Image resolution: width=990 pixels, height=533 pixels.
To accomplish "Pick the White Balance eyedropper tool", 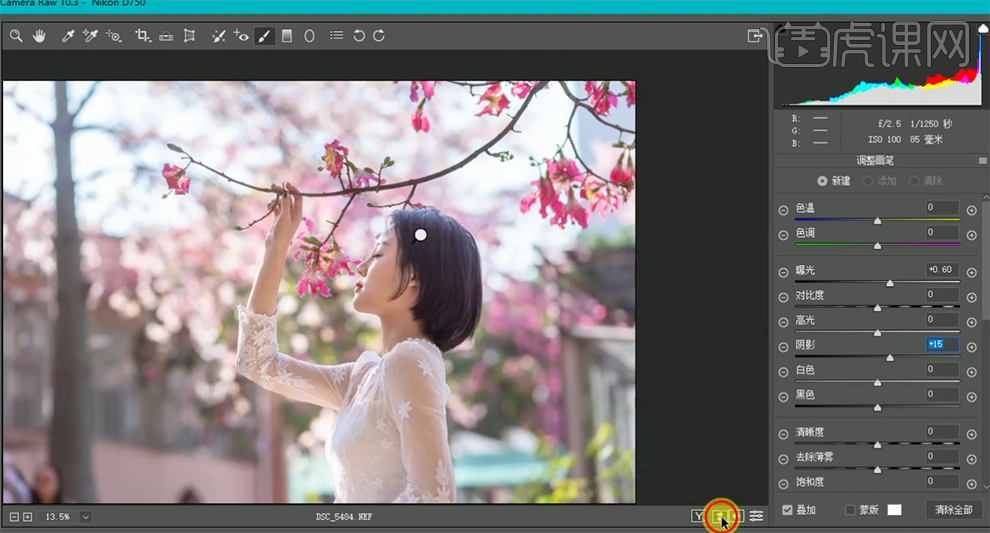I will click(68, 36).
